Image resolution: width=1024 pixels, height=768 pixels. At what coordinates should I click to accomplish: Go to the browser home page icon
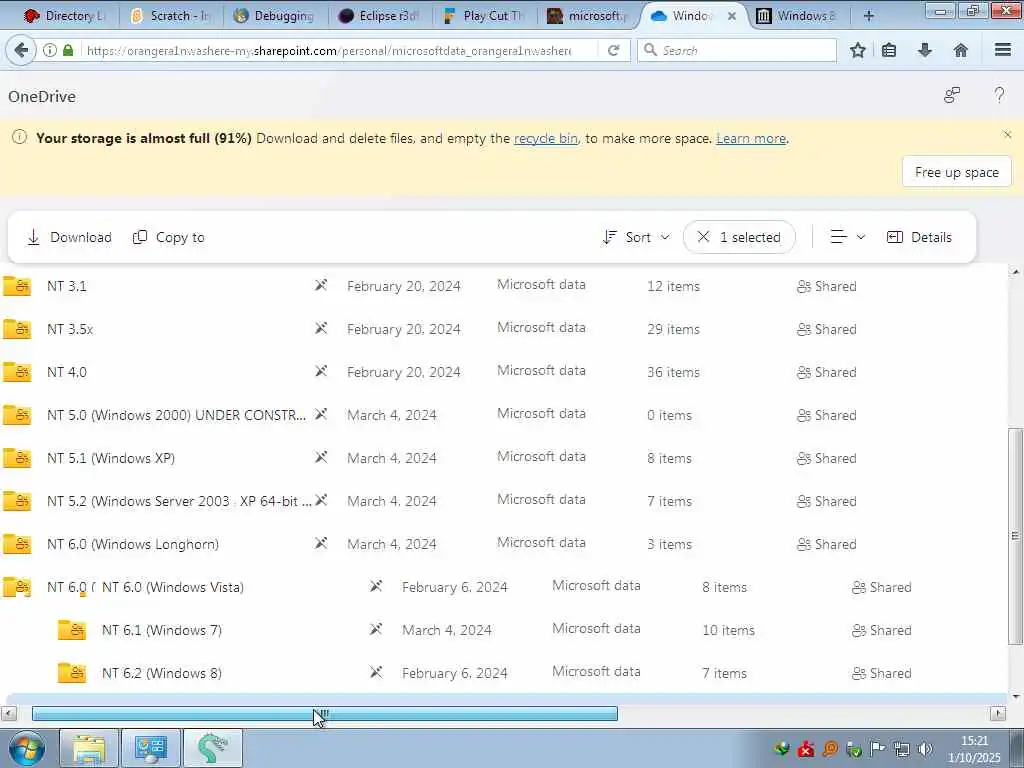click(961, 50)
